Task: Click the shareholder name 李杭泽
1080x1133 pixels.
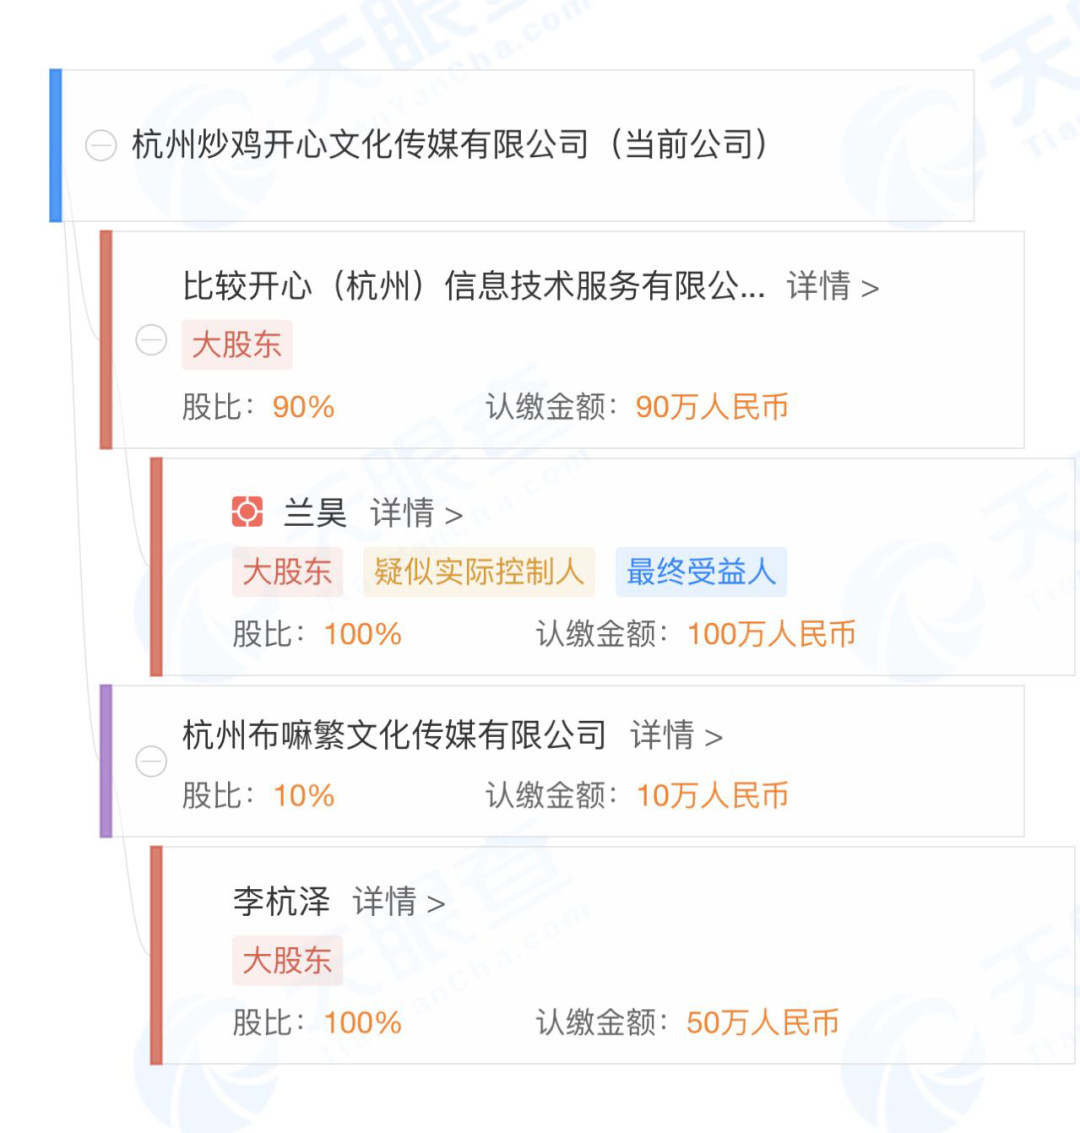Action: coord(281,901)
